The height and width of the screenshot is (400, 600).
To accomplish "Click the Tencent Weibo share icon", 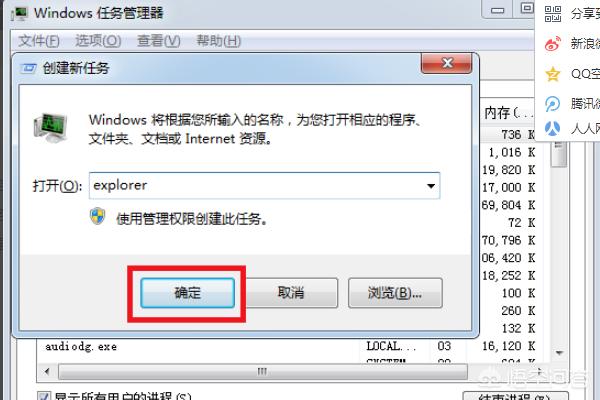I will click(553, 103).
